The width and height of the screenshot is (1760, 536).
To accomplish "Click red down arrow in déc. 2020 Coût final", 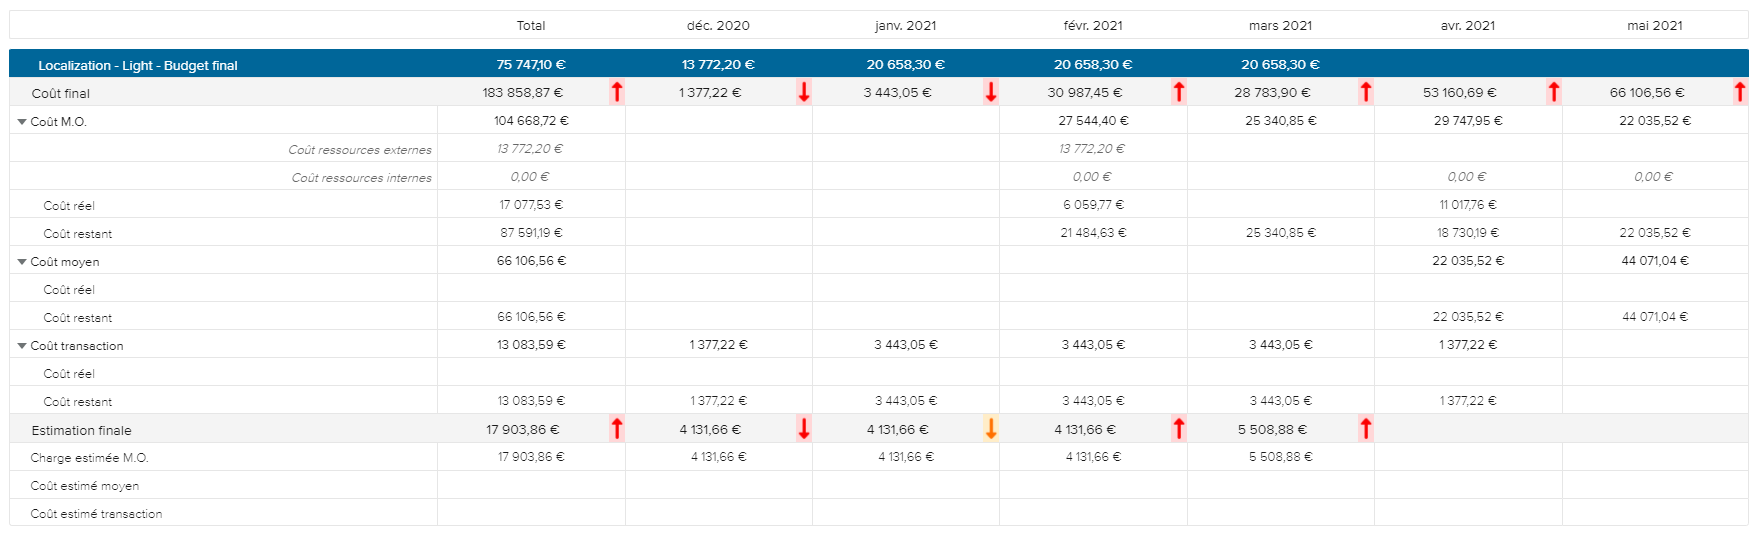I will click(804, 92).
